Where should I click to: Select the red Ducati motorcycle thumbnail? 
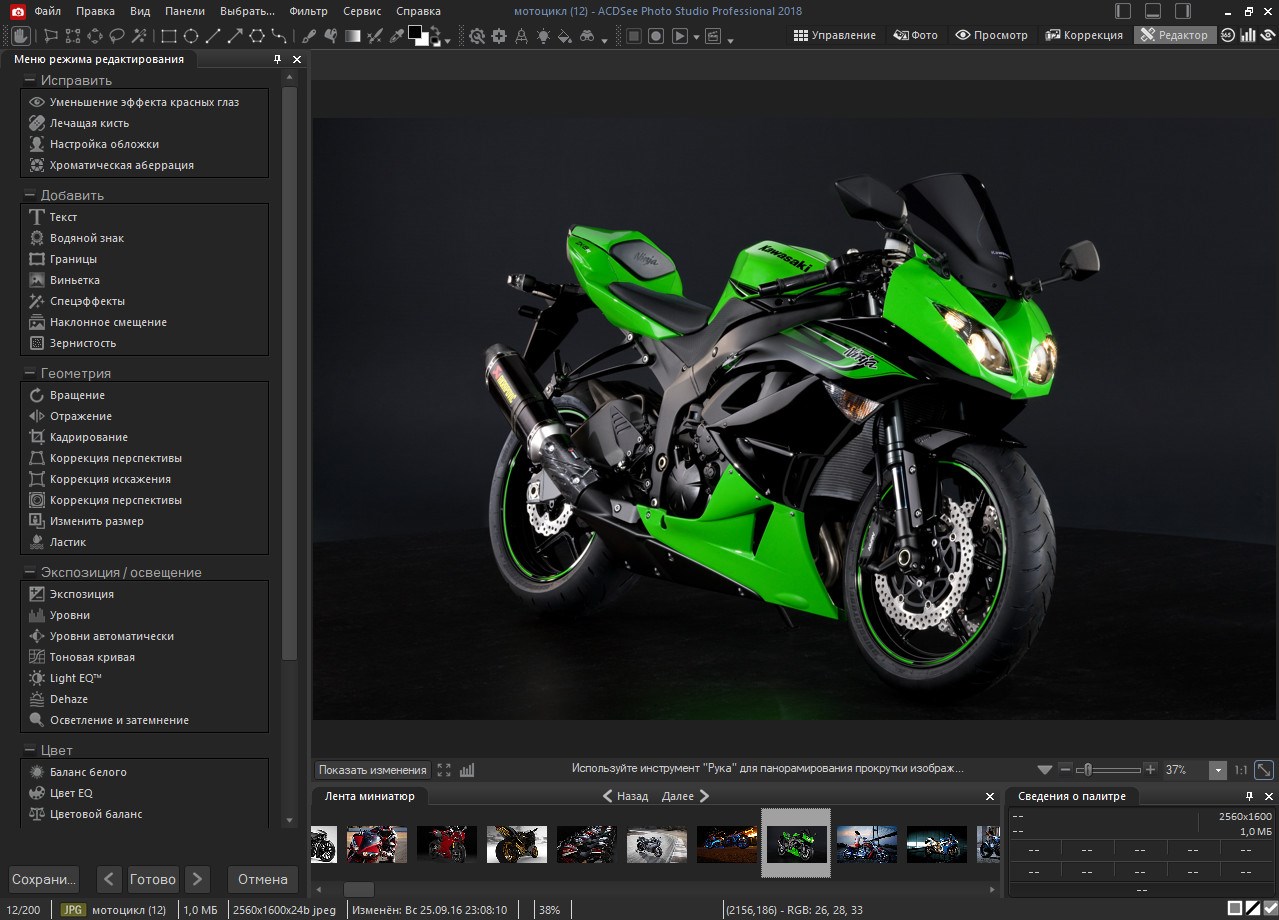[x=446, y=844]
